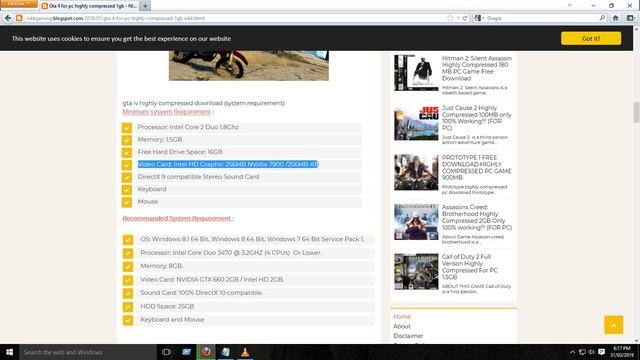The image size is (640, 360).
Task: Open the network tray icon
Action: (582, 352)
